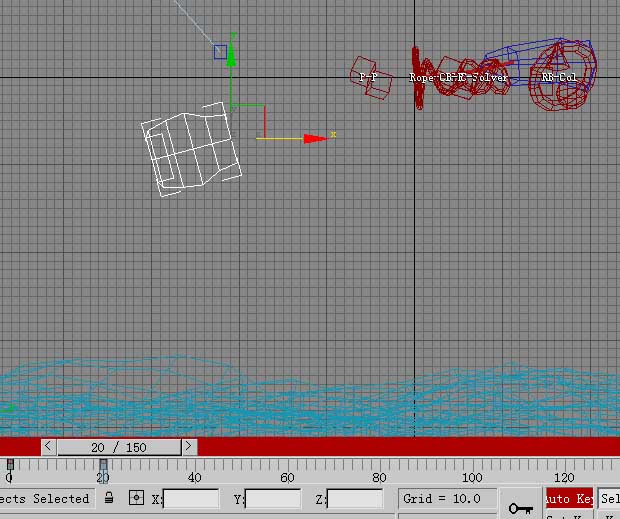Screen dimensions: 620x519
Task: Click the Grid = 10.0 status readout
Action: 447,498
